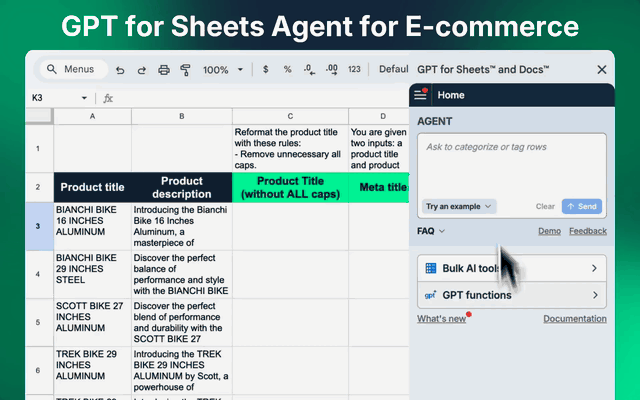Click the fx formula bar icon

(108, 98)
